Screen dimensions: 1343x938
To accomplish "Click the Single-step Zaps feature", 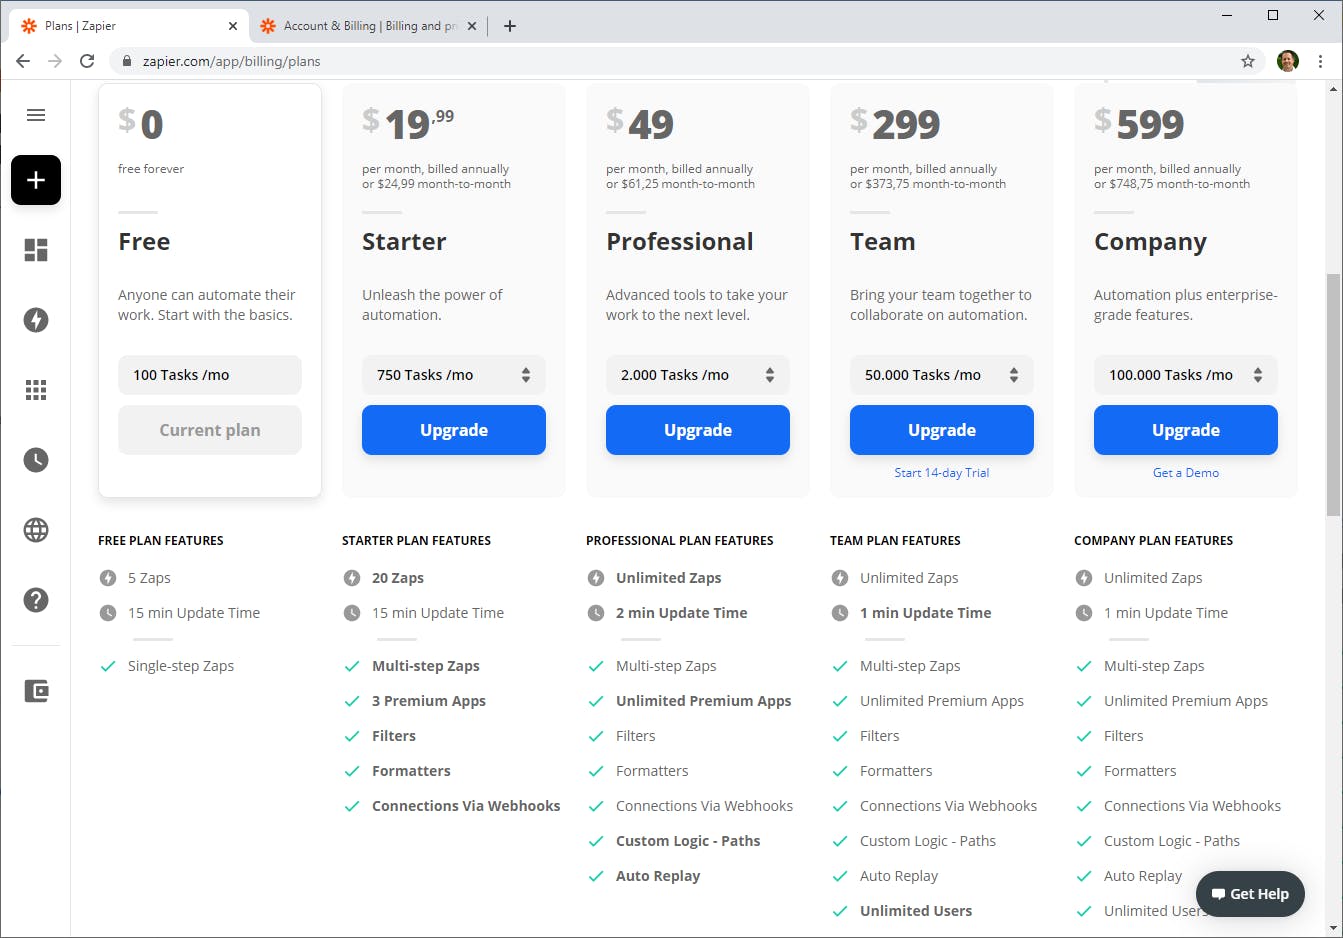I will click(181, 666).
